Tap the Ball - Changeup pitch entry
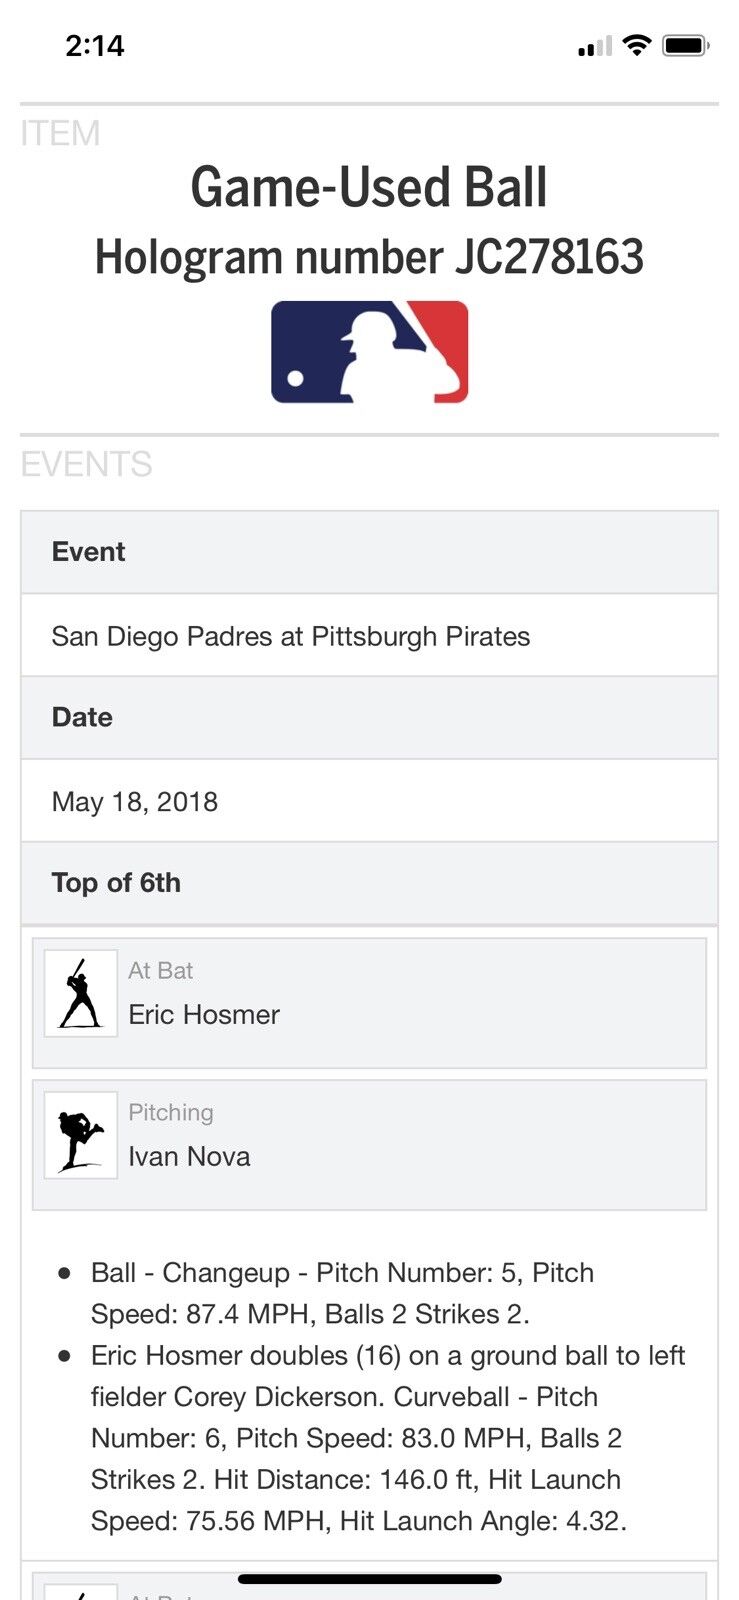The image size is (739, 1600). click(x=342, y=1293)
